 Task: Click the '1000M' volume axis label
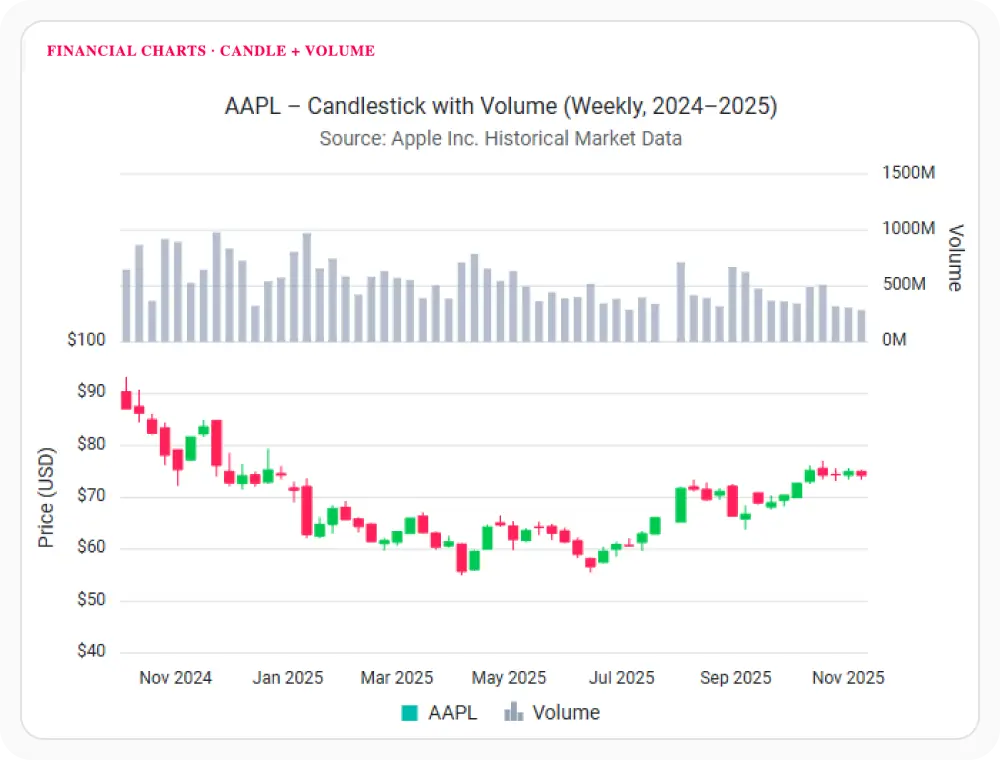click(x=908, y=228)
